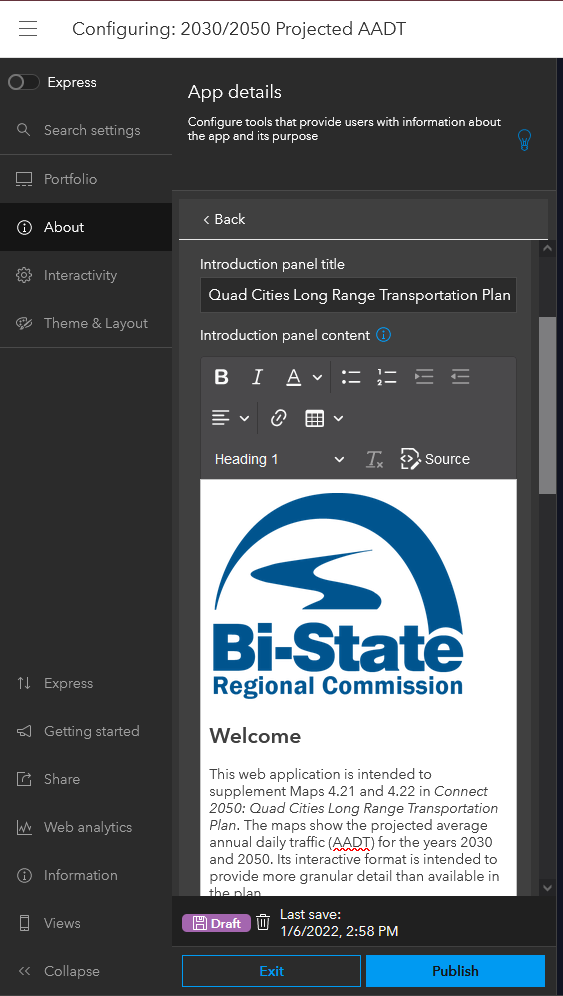The height and width of the screenshot is (996, 563).
Task: Toggle italic formatting
Action: coord(257,377)
